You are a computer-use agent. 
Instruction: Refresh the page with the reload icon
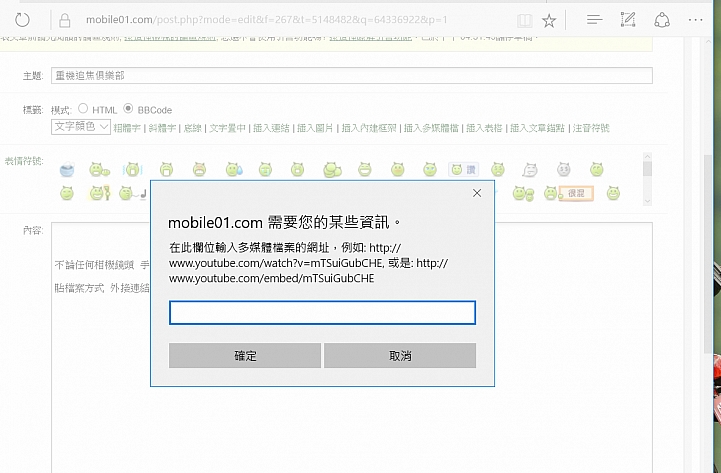point(22,20)
